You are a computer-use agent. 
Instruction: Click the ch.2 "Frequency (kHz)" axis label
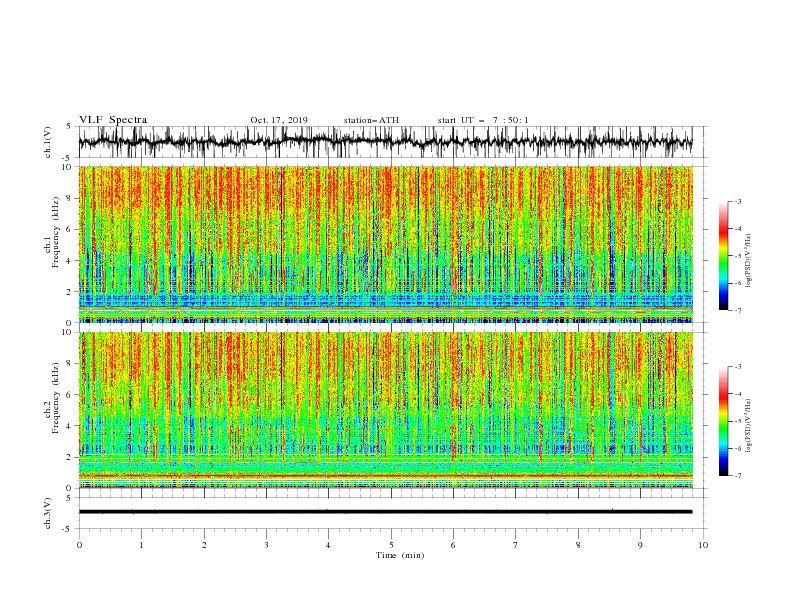tap(56, 398)
